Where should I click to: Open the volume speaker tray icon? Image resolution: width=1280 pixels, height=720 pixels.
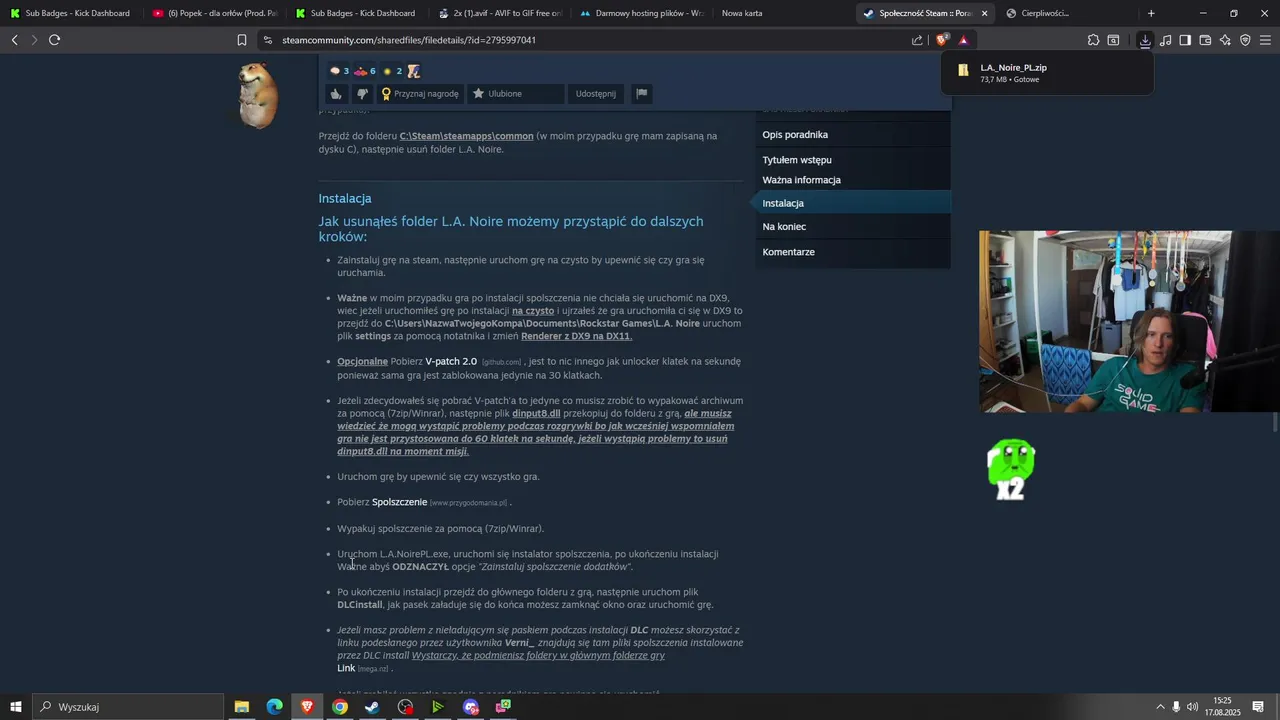1192,707
